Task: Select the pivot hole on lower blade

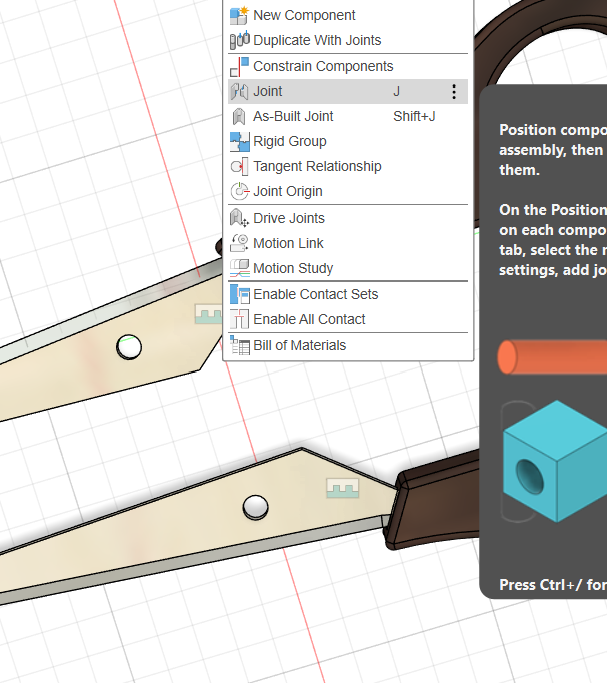Action: point(255,508)
